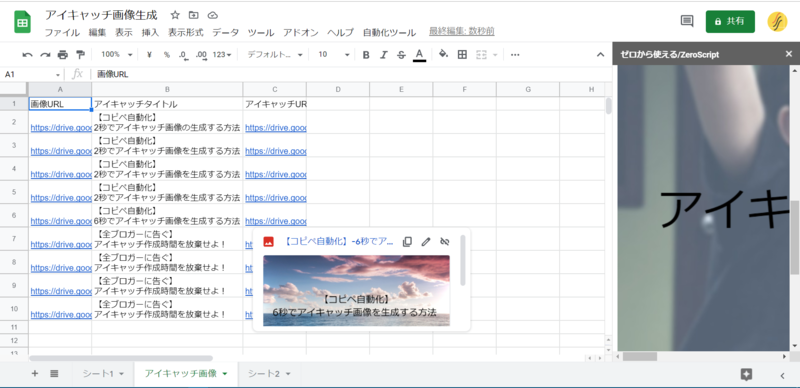This screenshot has height=388, width=800.
Task: Open the 挿入 menu
Action: [x=150, y=33]
